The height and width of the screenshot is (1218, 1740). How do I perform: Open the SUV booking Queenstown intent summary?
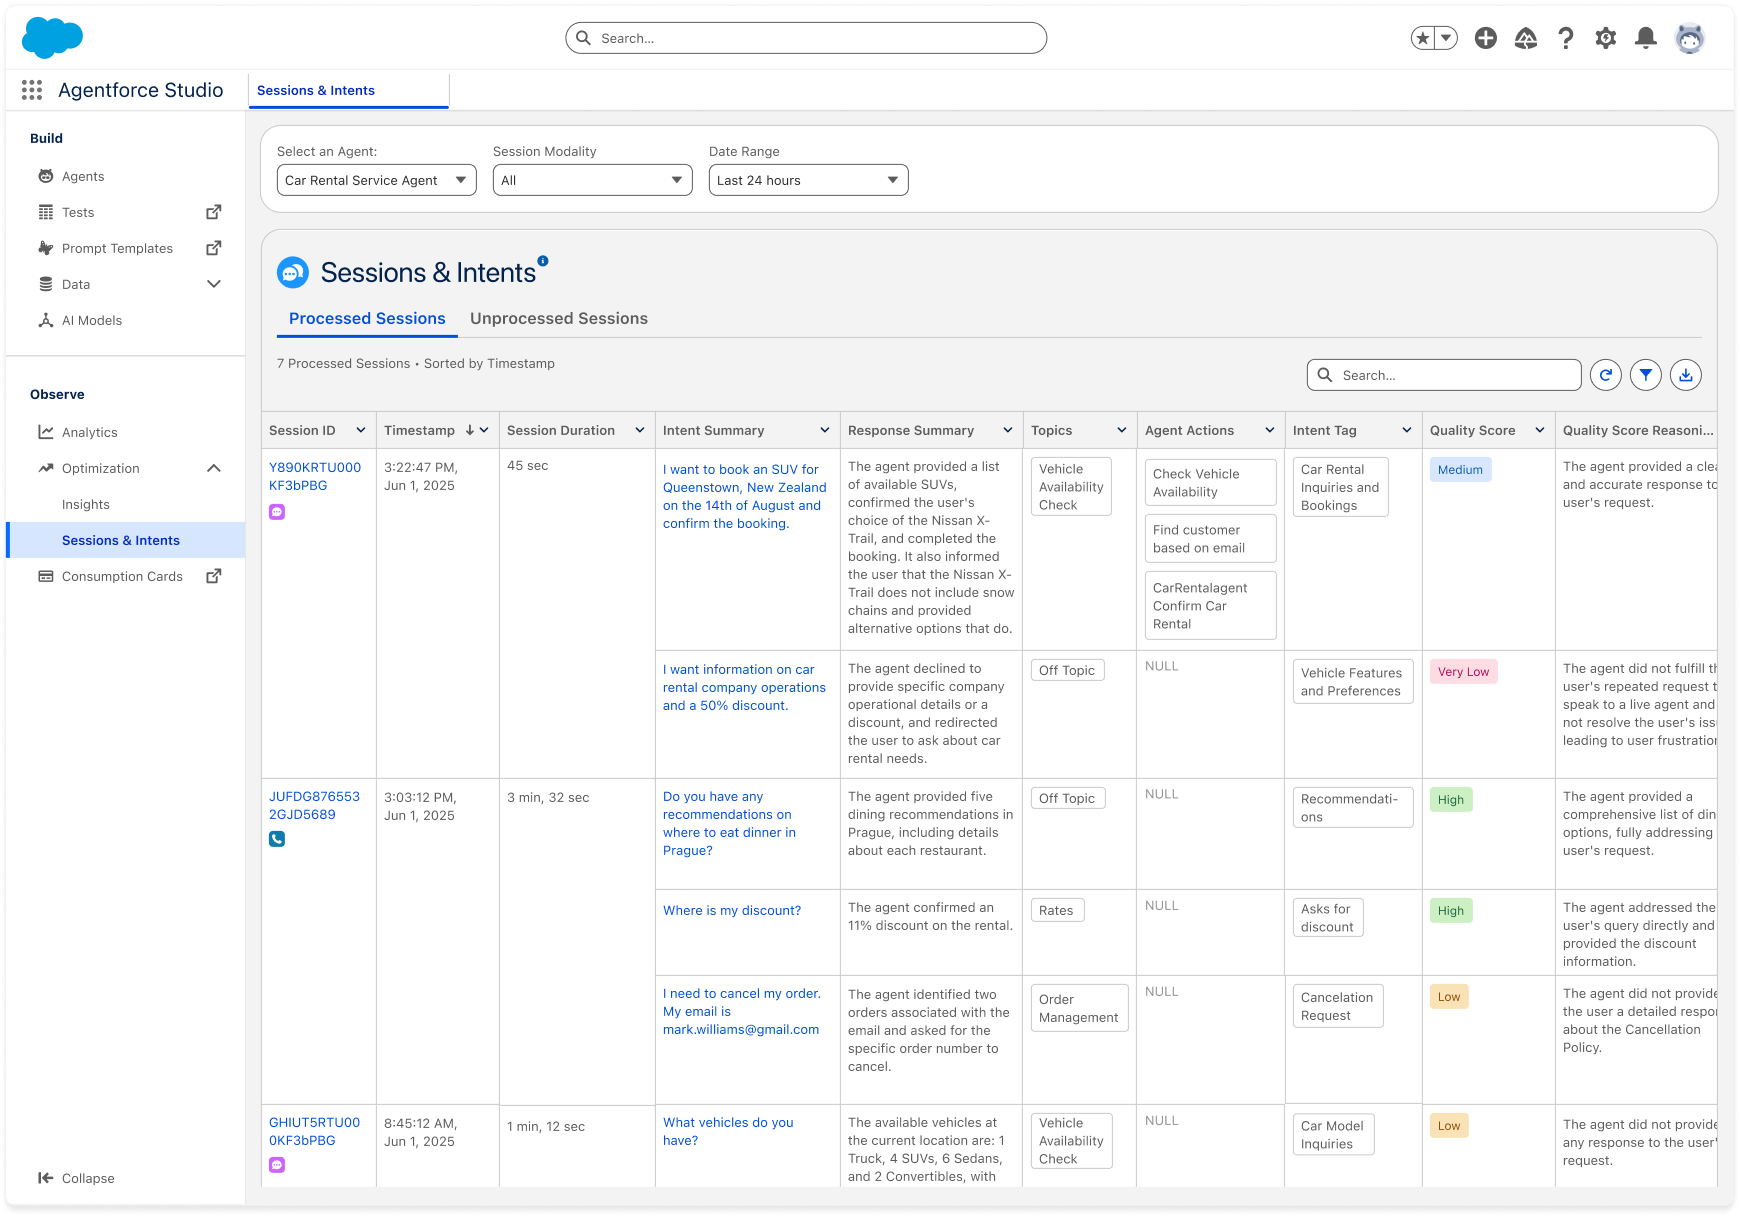click(745, 496)
